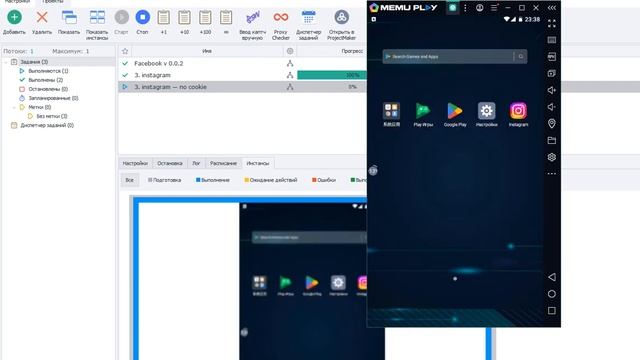Viewport: 640px width, 360px height.
Task: Collapse the Метки (0) tree node
Action: 14,107
